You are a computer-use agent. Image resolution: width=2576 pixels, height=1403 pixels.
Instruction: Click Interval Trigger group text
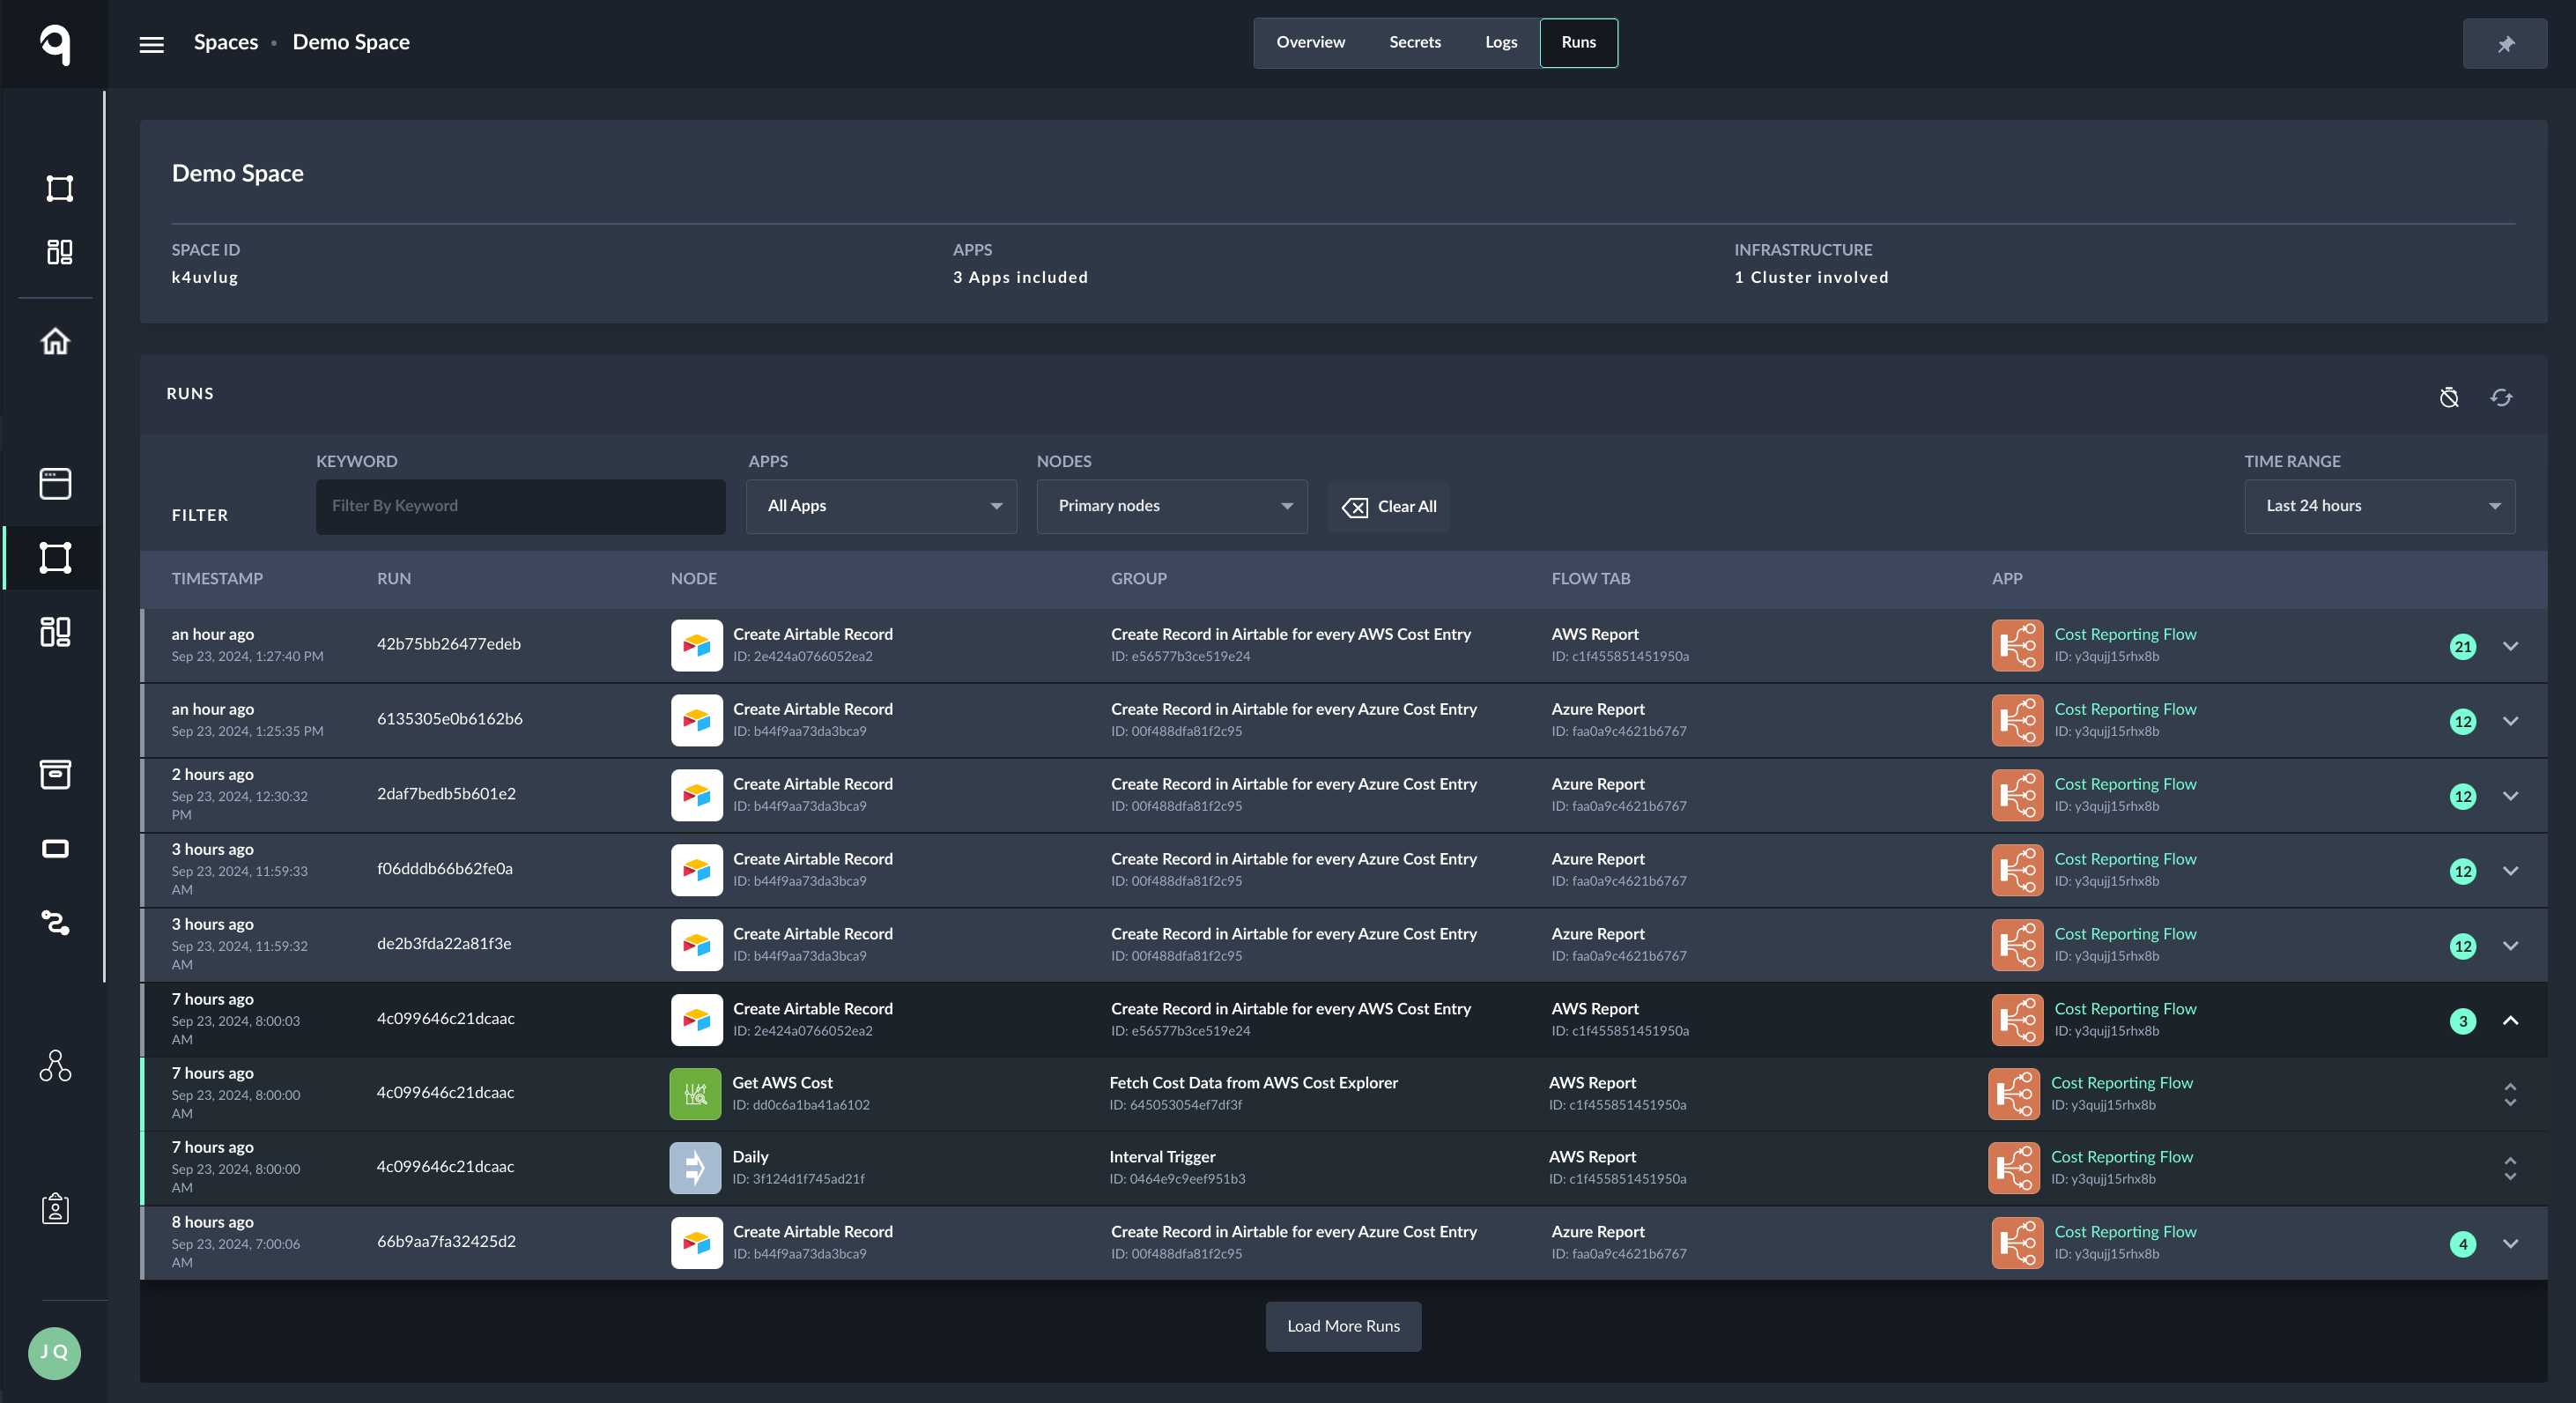pyautogui.click(x=1162, y=1156)
